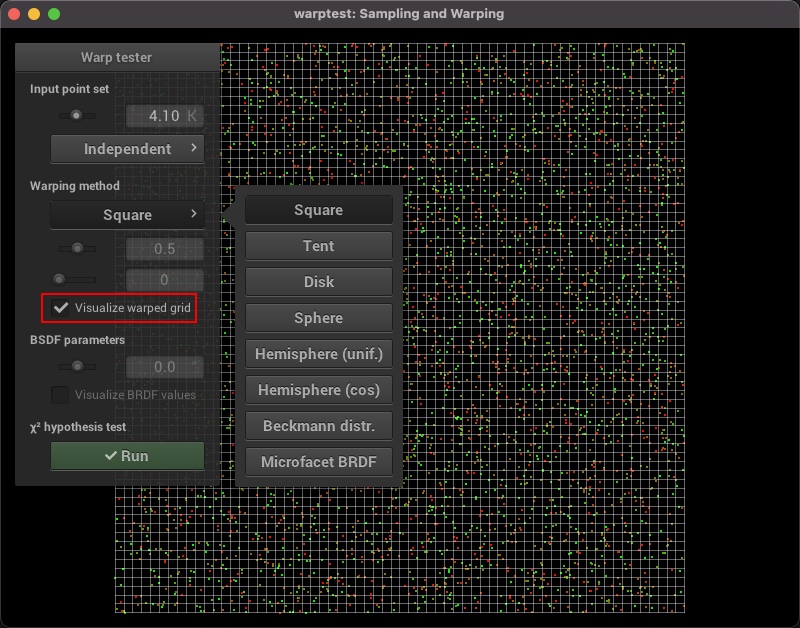Viewport: 800px width, 628px height.
Task: Click the 4.10 K point count field
Action: 164,116
